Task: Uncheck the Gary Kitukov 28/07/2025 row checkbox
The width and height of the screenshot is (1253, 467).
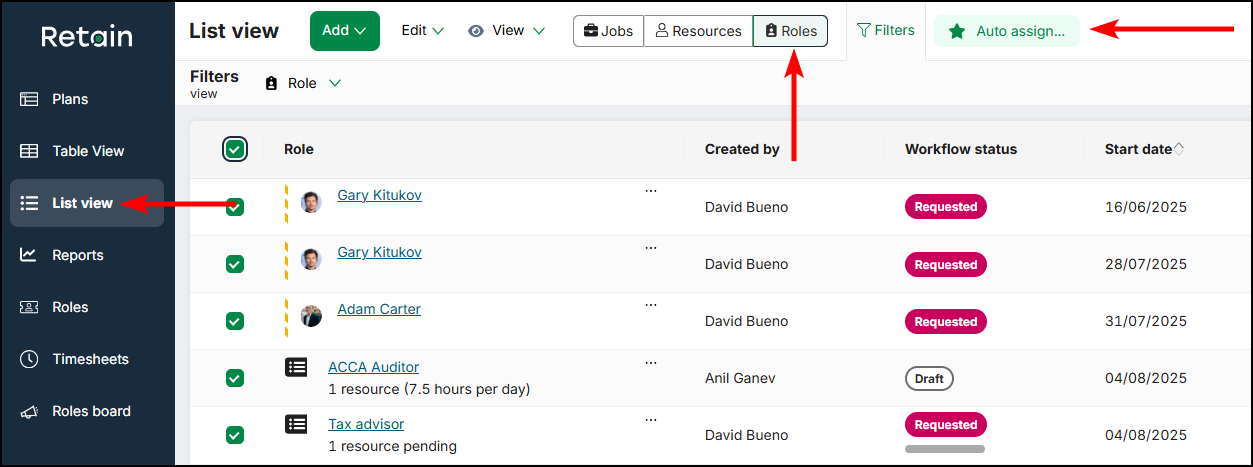Action: tap(234, 264)
